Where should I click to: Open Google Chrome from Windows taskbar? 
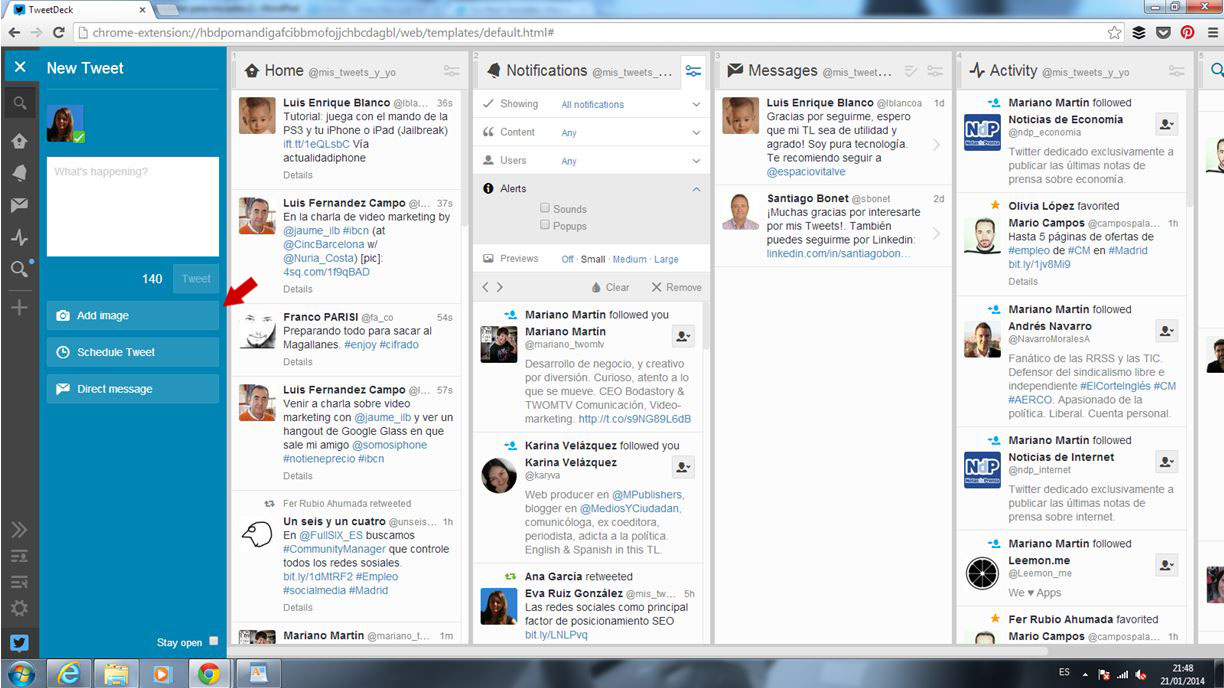(x=208, y=673)
